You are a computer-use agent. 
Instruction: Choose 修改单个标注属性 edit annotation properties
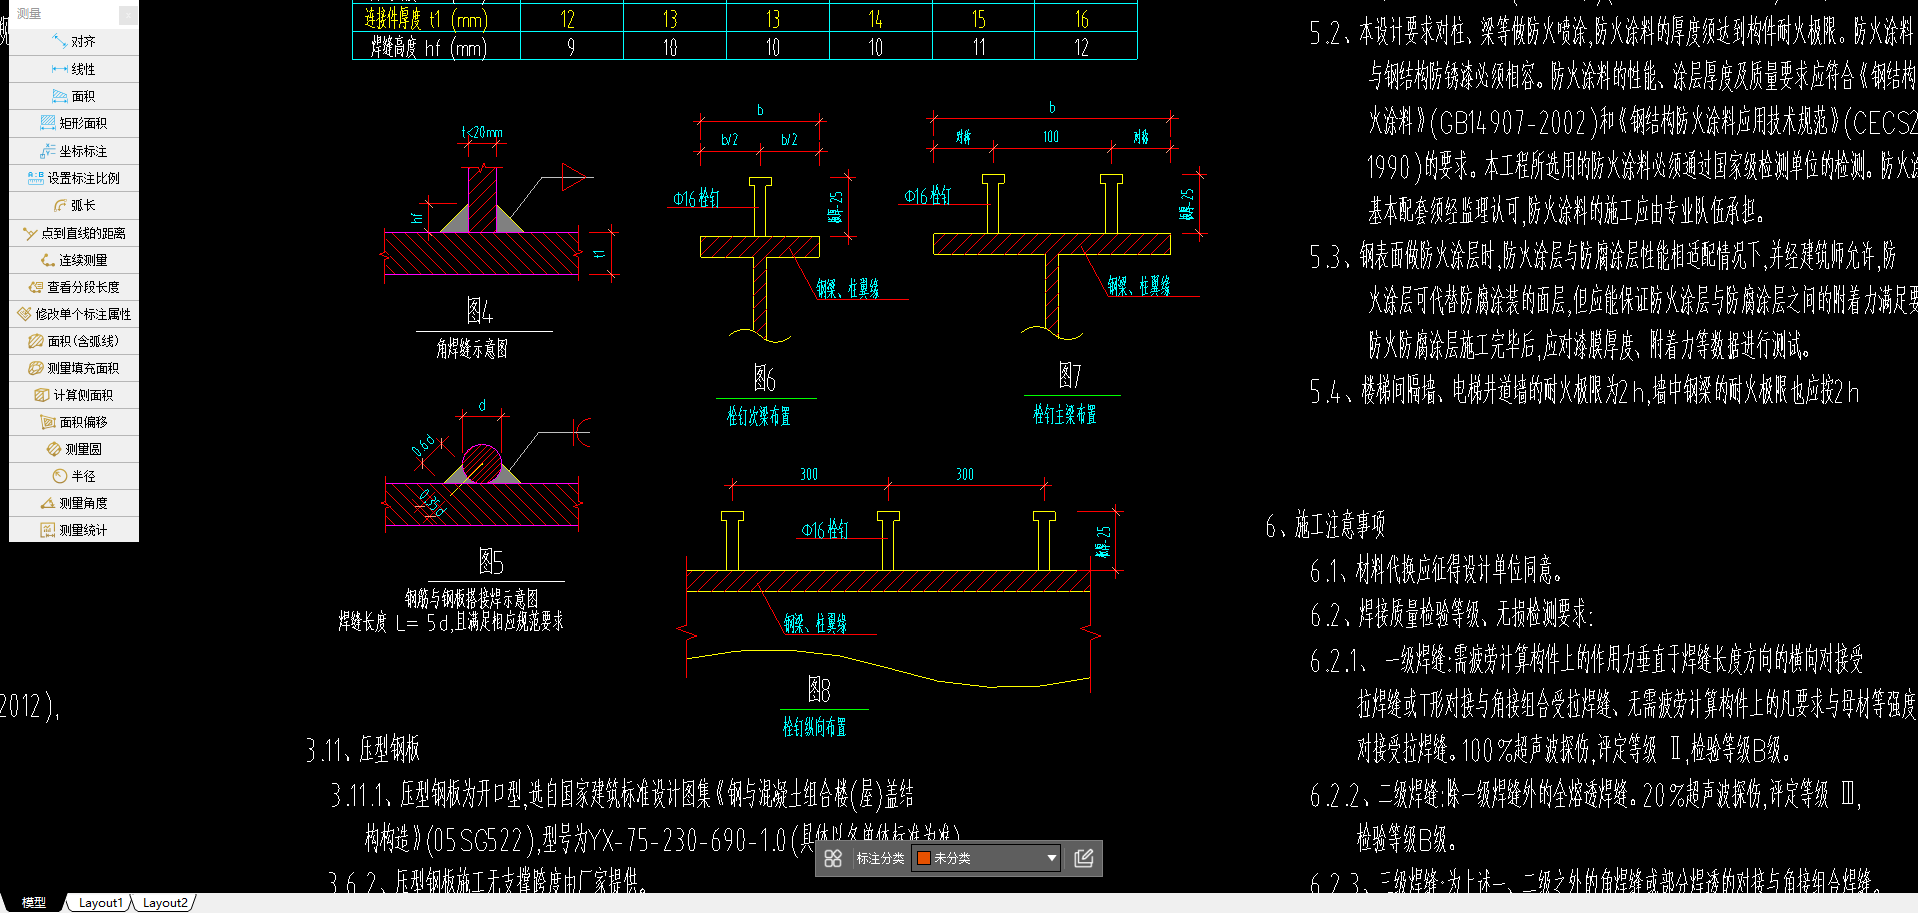(74, 314)
